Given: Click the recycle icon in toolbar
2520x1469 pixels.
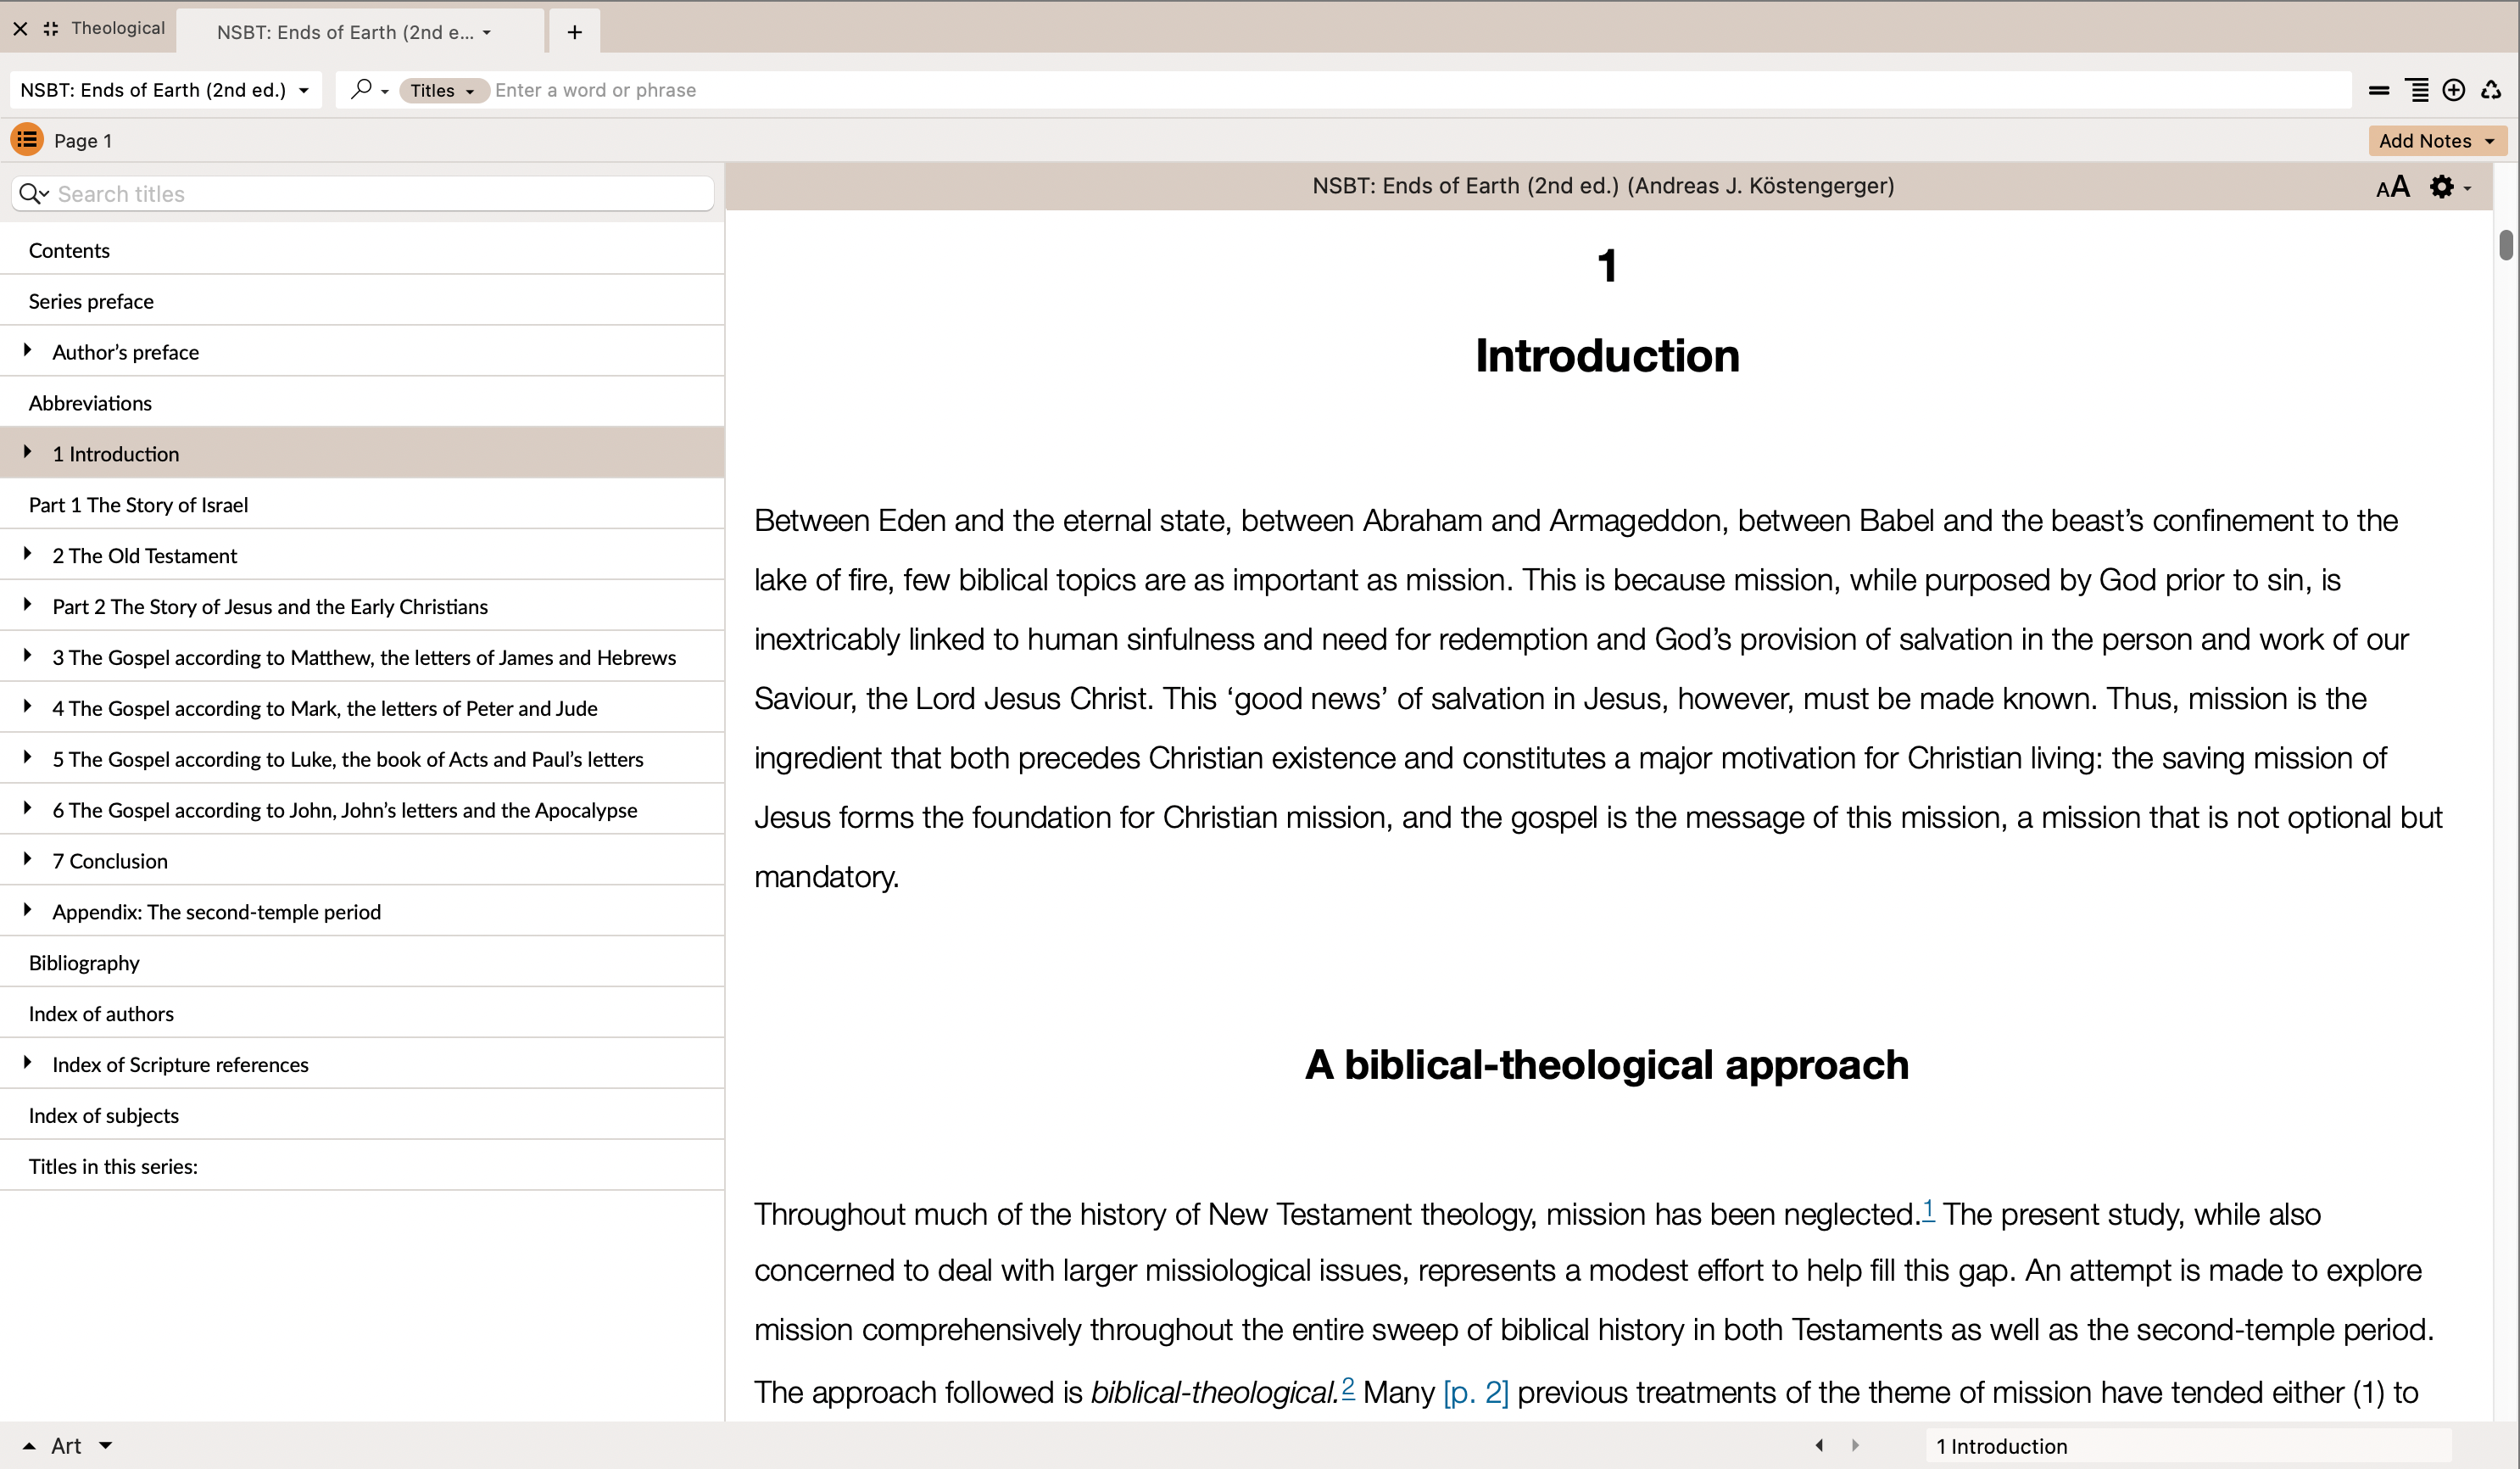Looking at the screenshot, I should (2491, 90).
